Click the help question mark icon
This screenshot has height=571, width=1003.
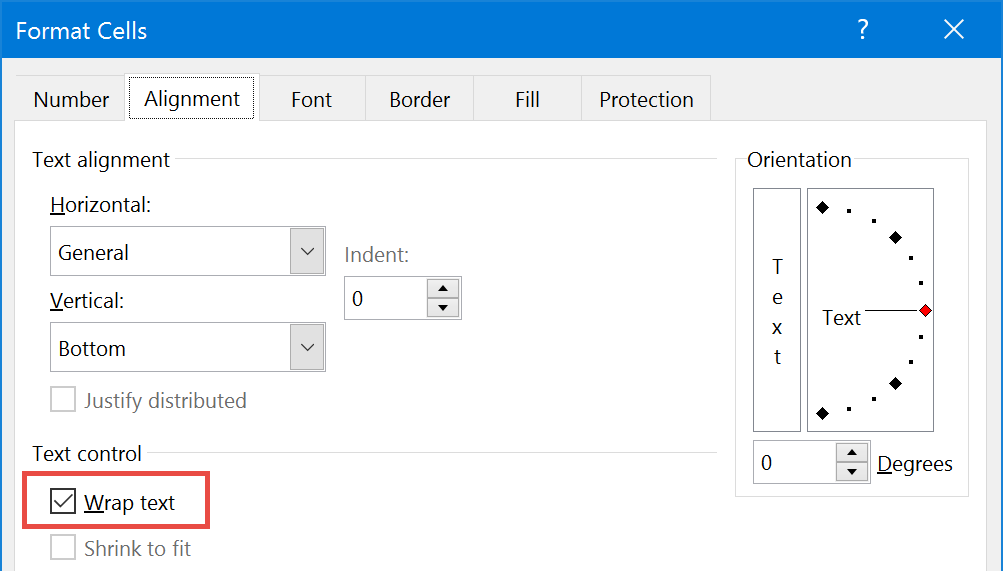[x=863, y=29]
